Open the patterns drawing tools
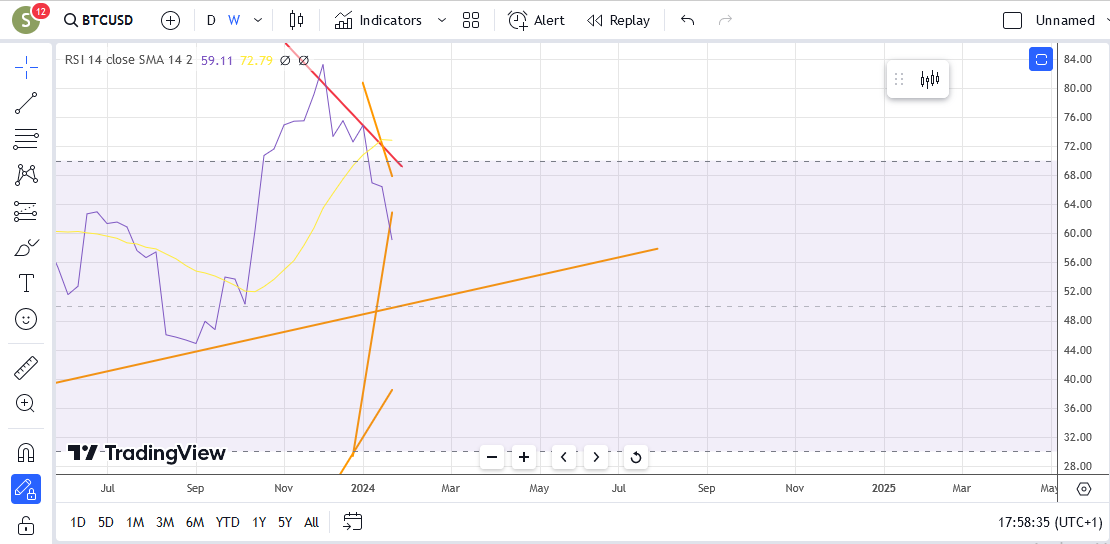Image resolution: width=1110 pixels, height=544 pixels. coord(26,174)
